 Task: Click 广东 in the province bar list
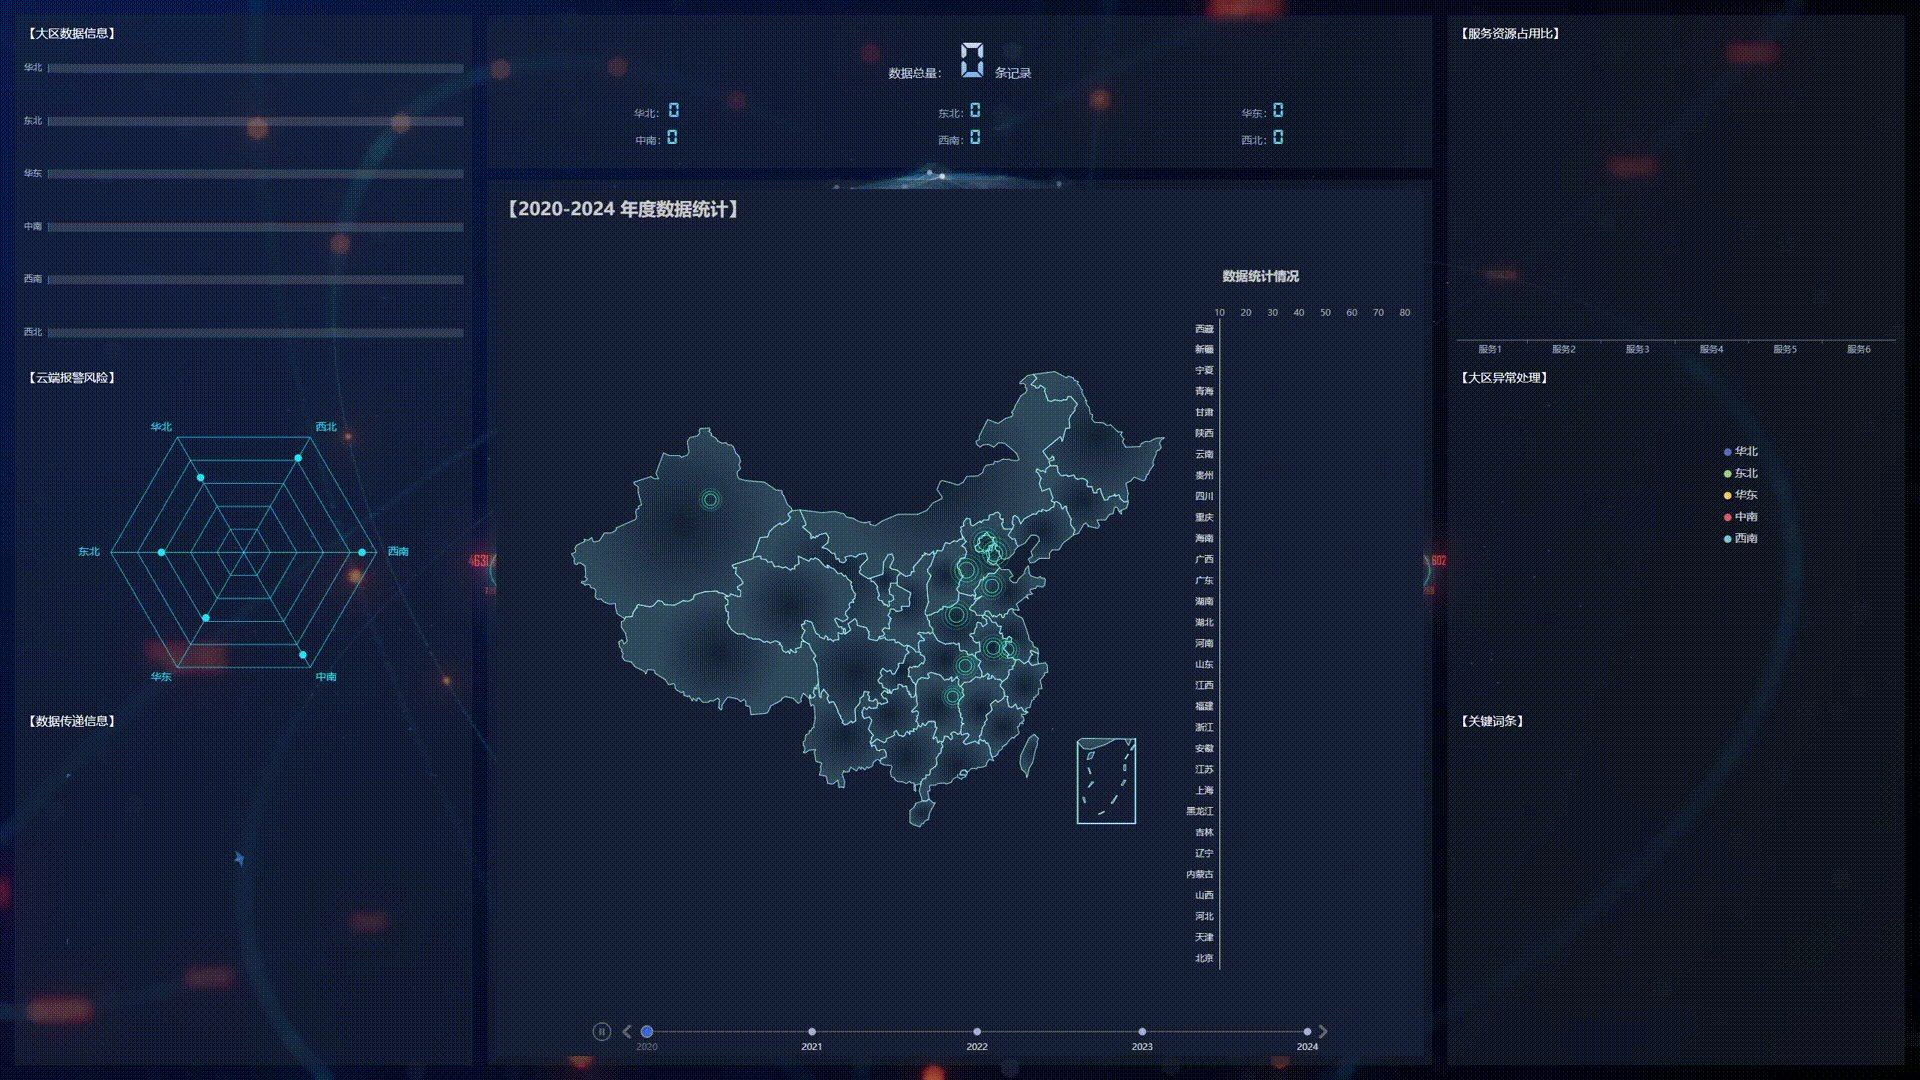(x=1204, y=581)
